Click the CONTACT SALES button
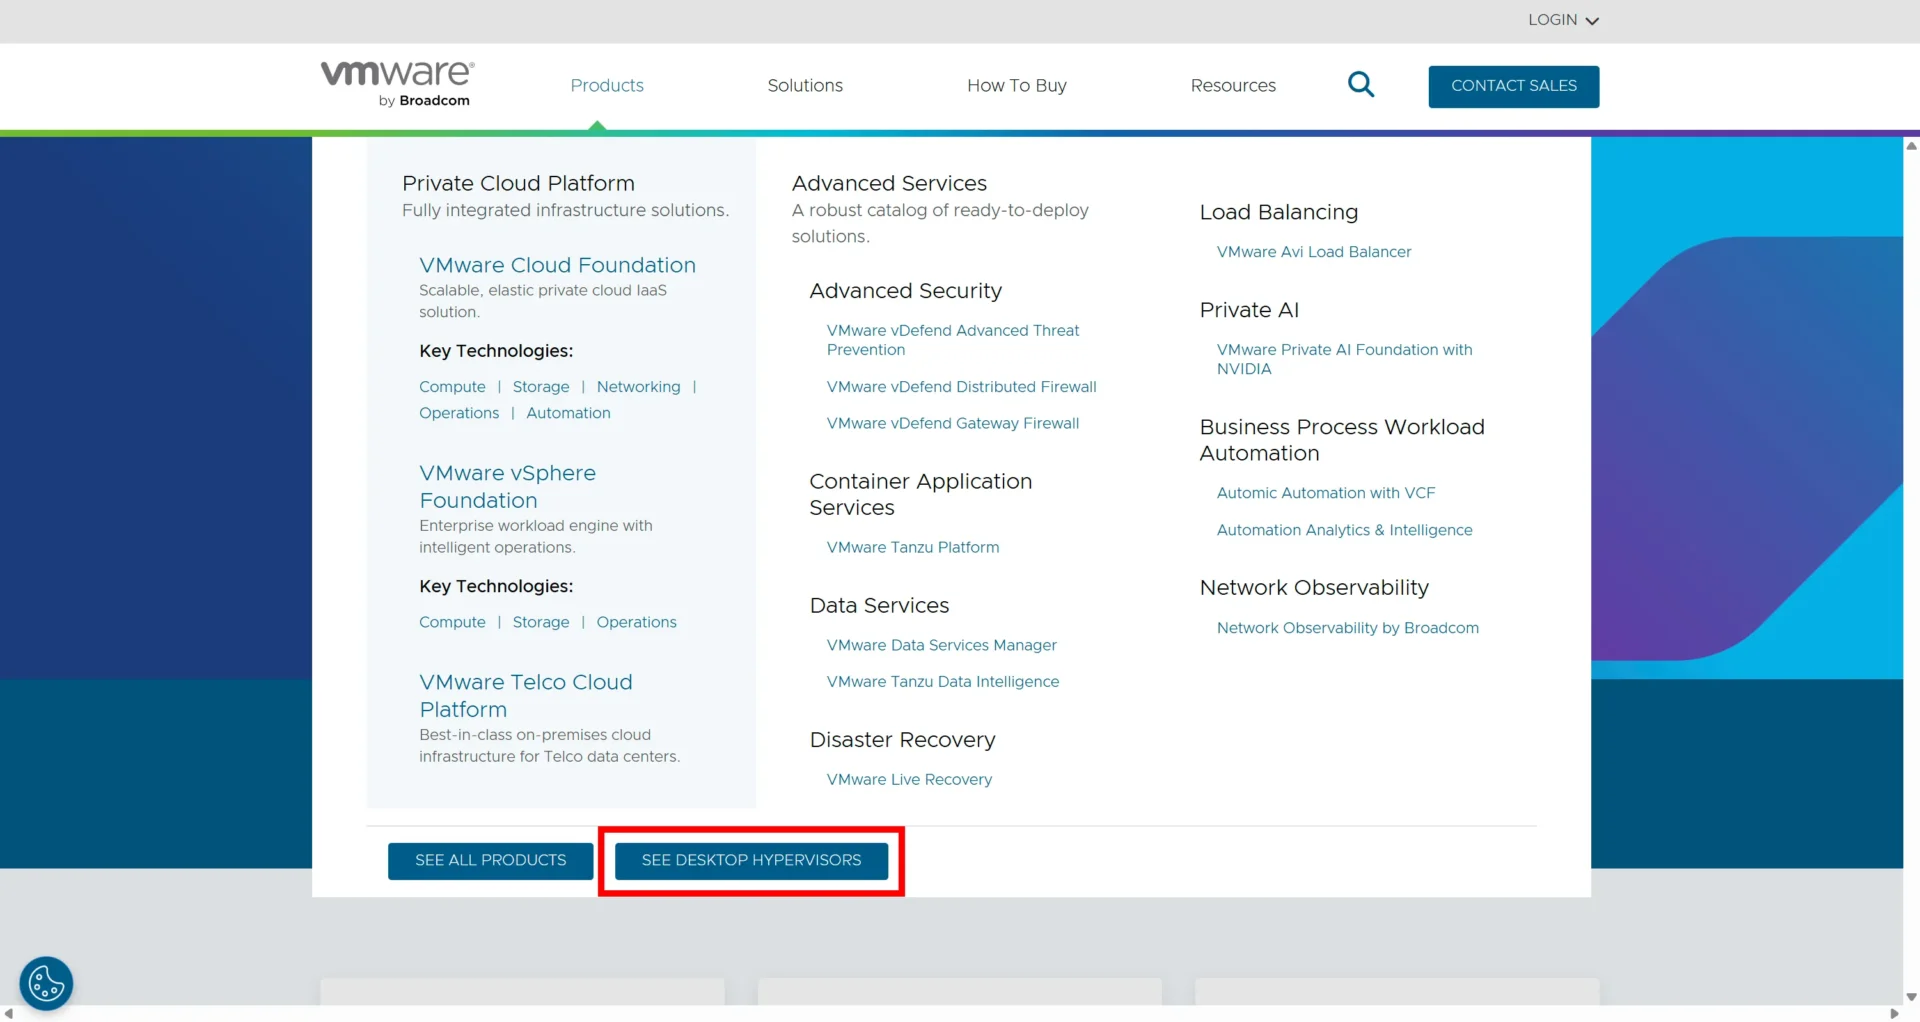This screenshot has height=1022, width=1920. click(x=1514, y=86)
